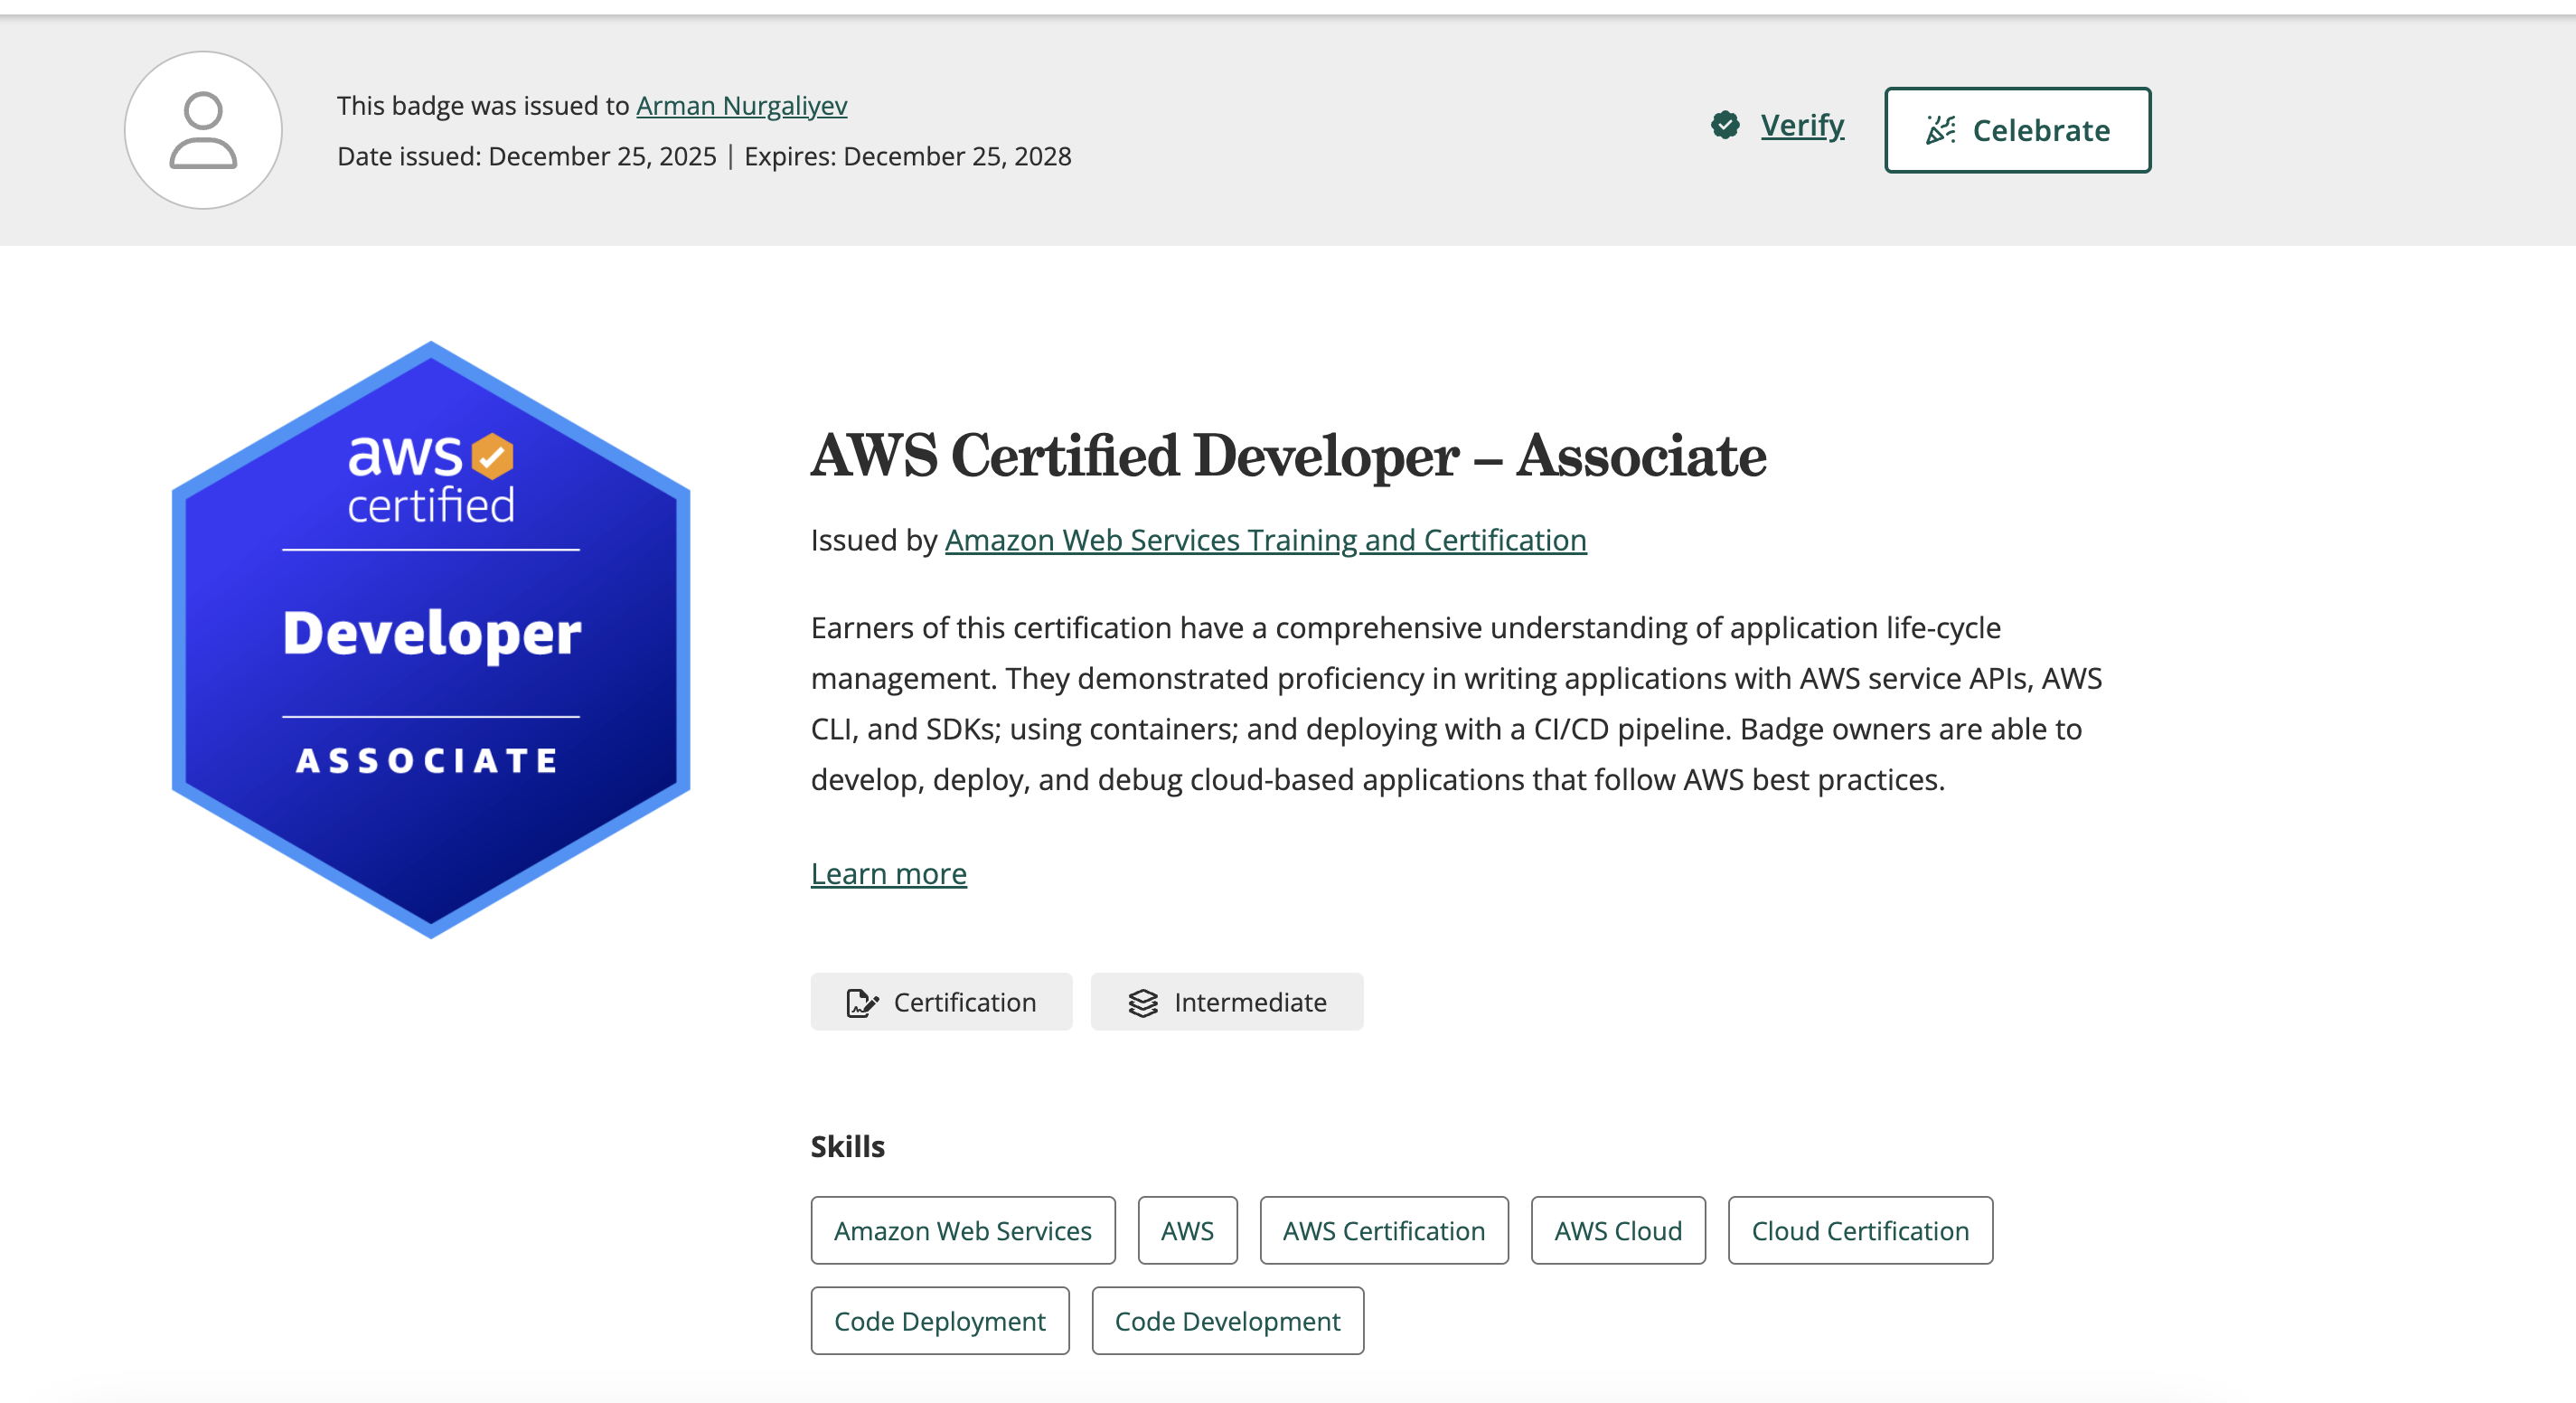The height and width of the screenshot is (1403, 2576).
Task: Click the Verify link
Action: coord(1802,125)
